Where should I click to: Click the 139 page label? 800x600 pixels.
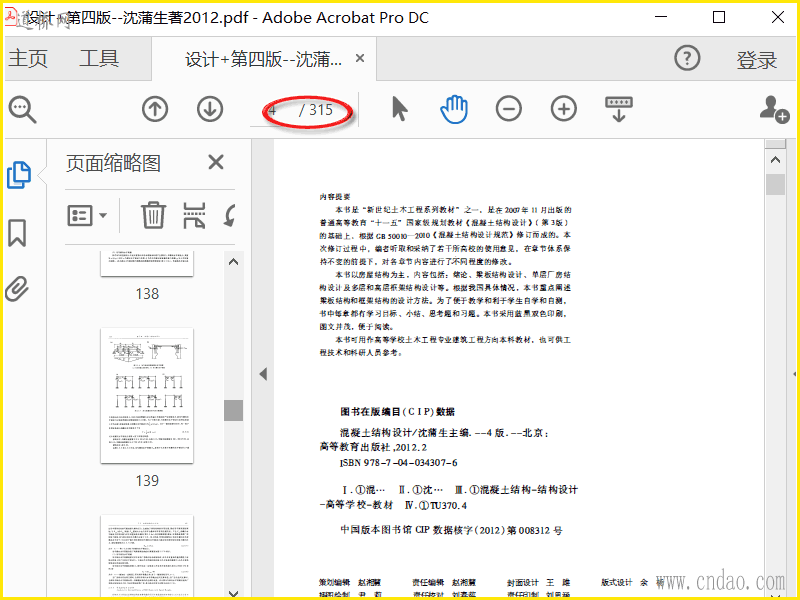tap(147, 481)
